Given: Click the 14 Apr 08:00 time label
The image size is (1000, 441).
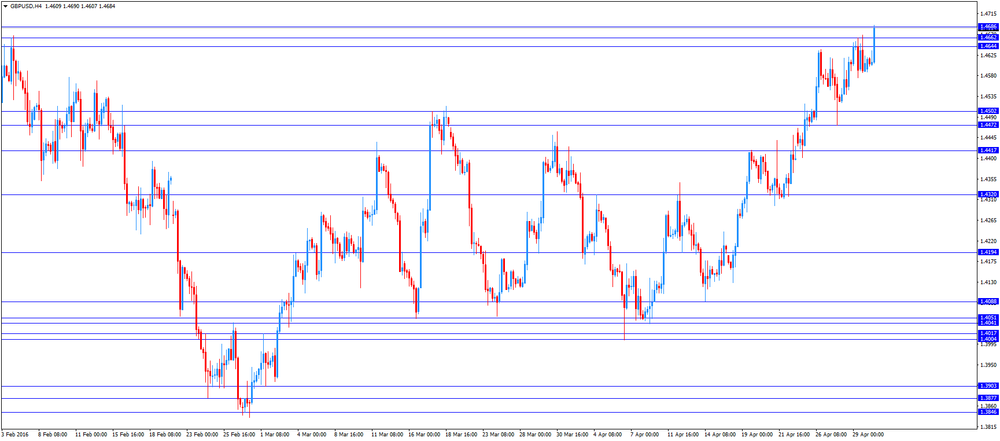Looking at the screenshot, I should (720, 435).
